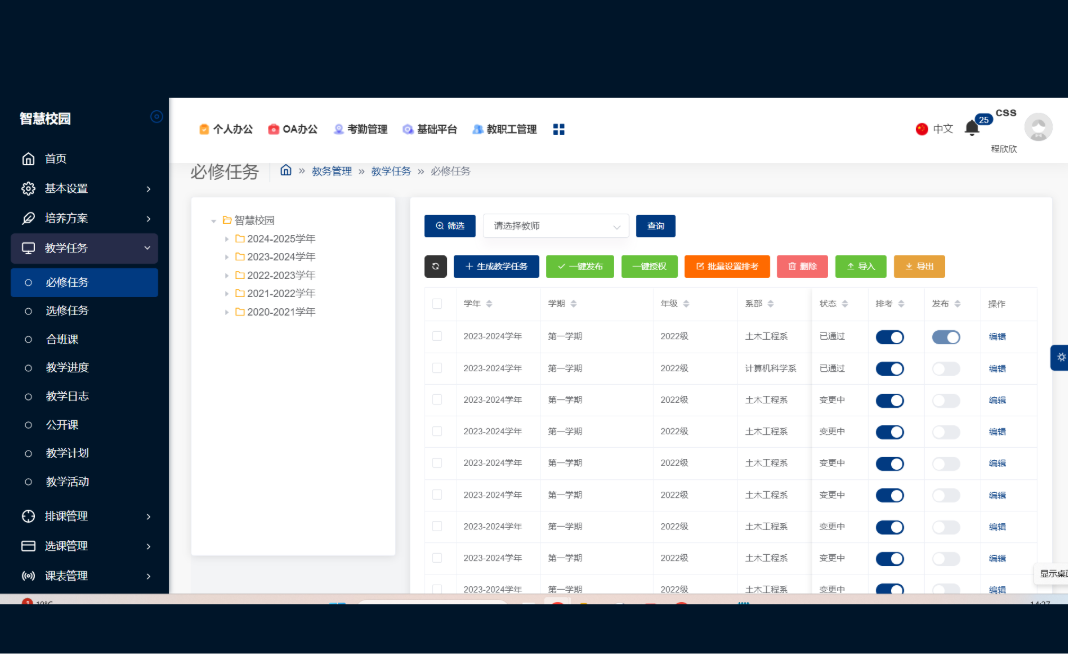
Task: Click the dark refresh icon button
Action: 435,266
